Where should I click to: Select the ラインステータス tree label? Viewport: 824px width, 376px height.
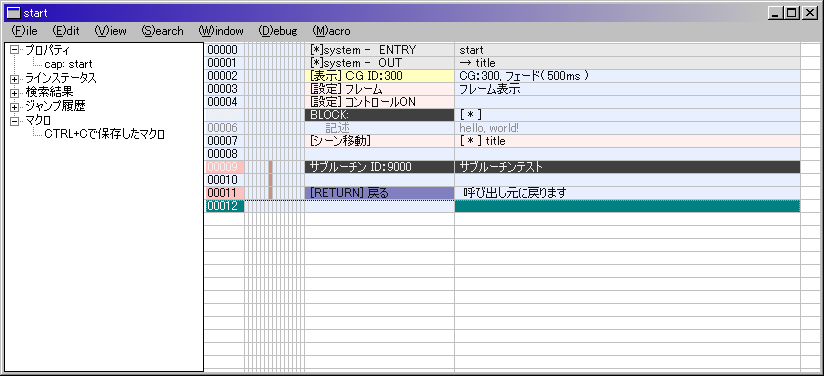pos(61,78)
